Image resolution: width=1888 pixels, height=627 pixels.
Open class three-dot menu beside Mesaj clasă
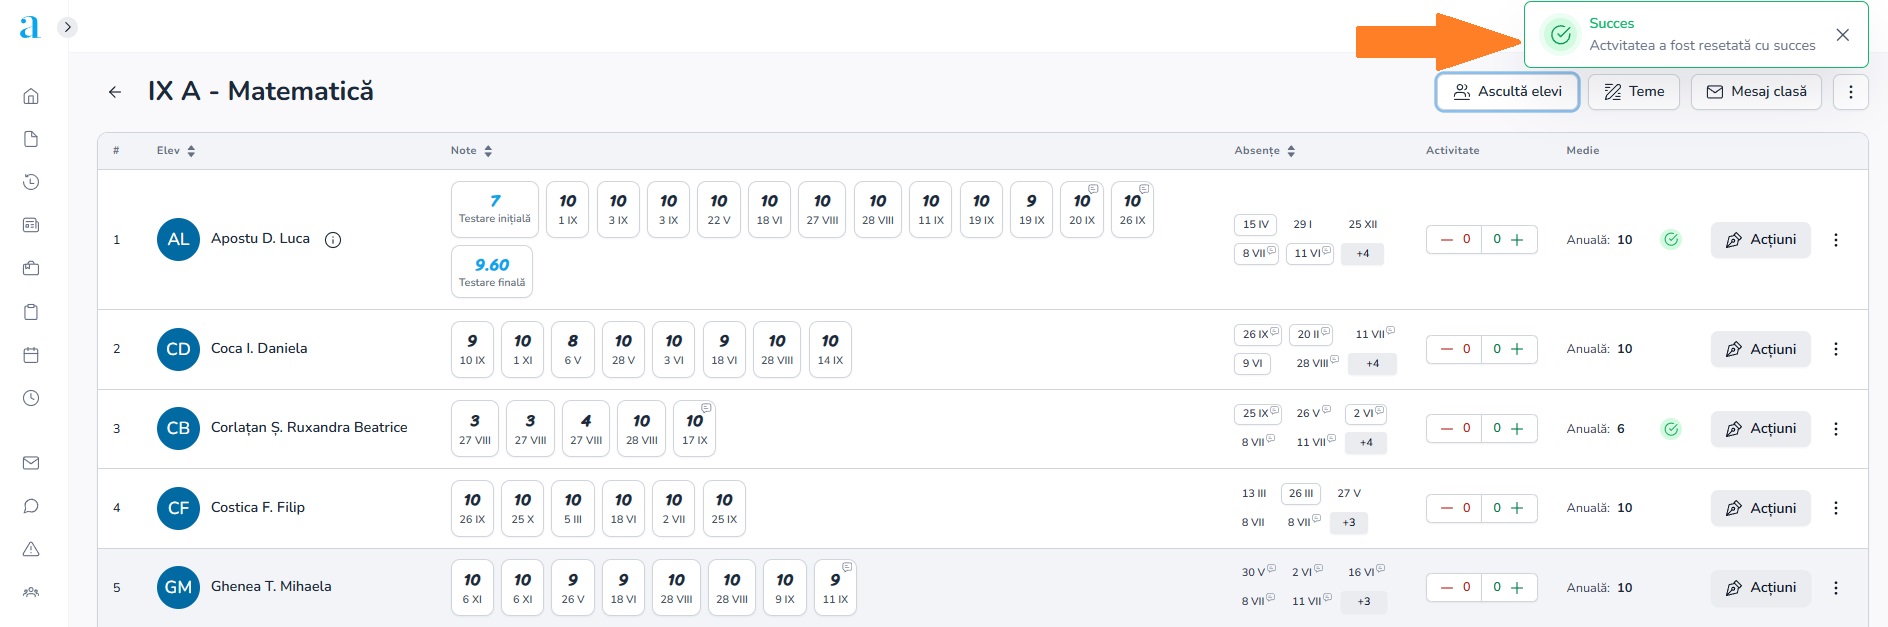tap(1850, 92)
